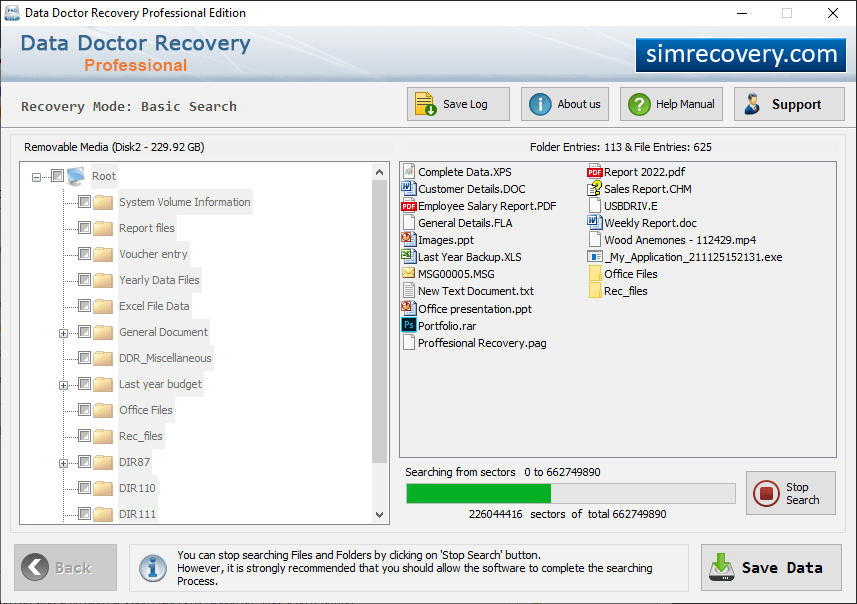The width and height of the screenshot is (857, 604).
Task: Open the Help Manual
Action: [x=671, y=104]
